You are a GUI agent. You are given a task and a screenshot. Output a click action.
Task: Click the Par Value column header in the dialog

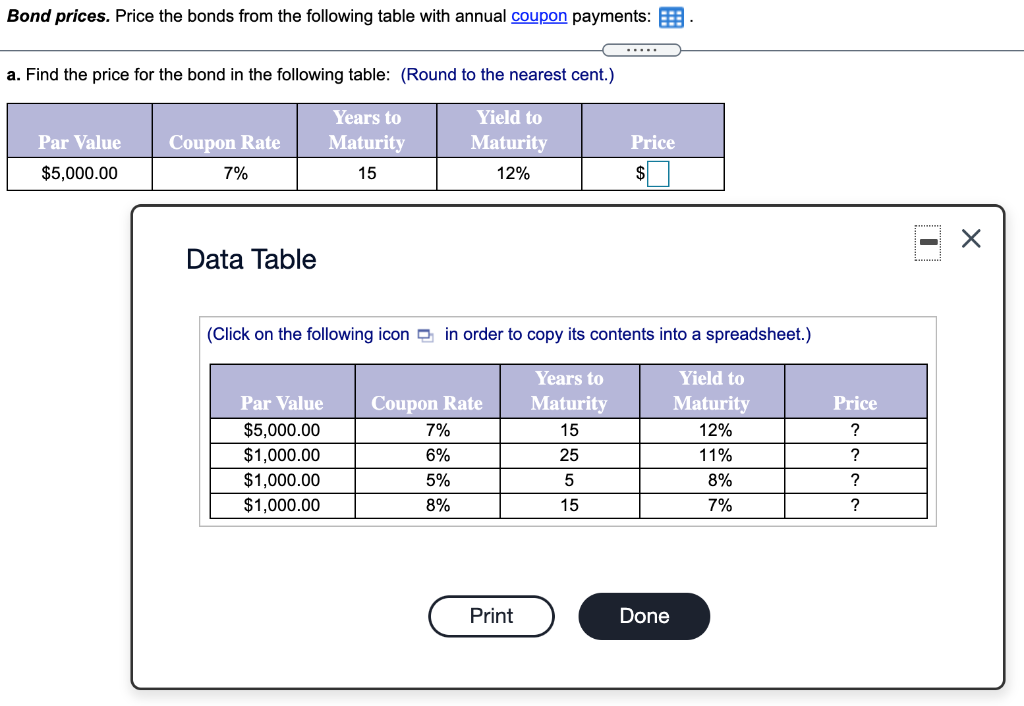coord(281,403)
